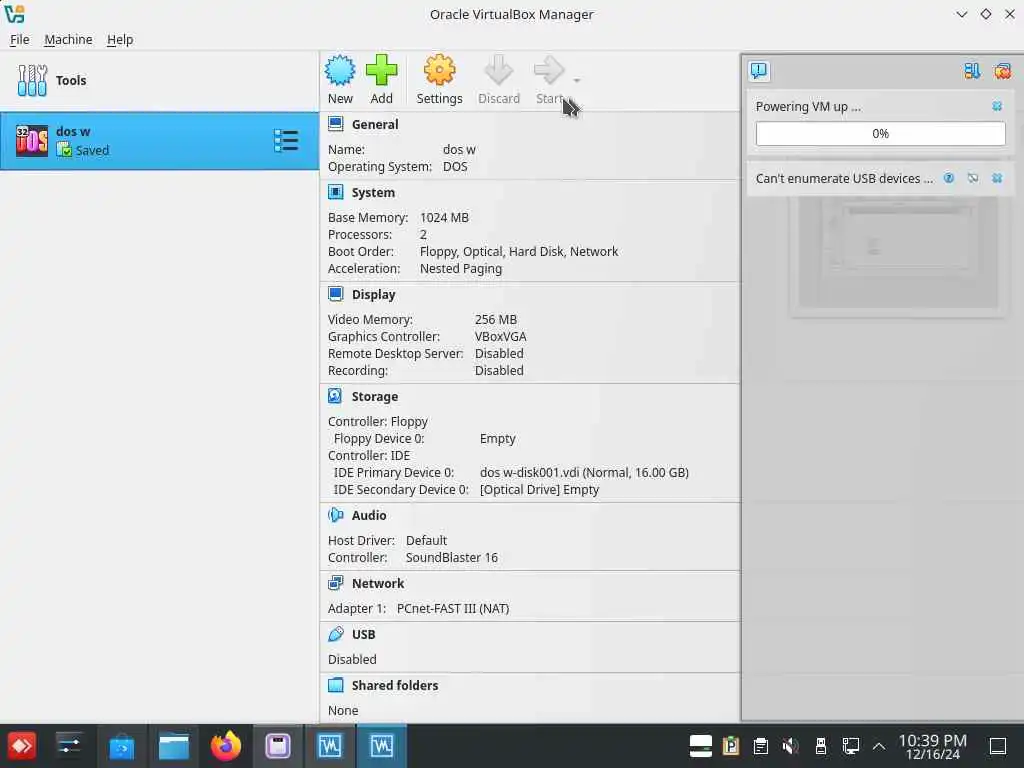
Task: Open the file manager taskbar icon
Action: [174, 746]
